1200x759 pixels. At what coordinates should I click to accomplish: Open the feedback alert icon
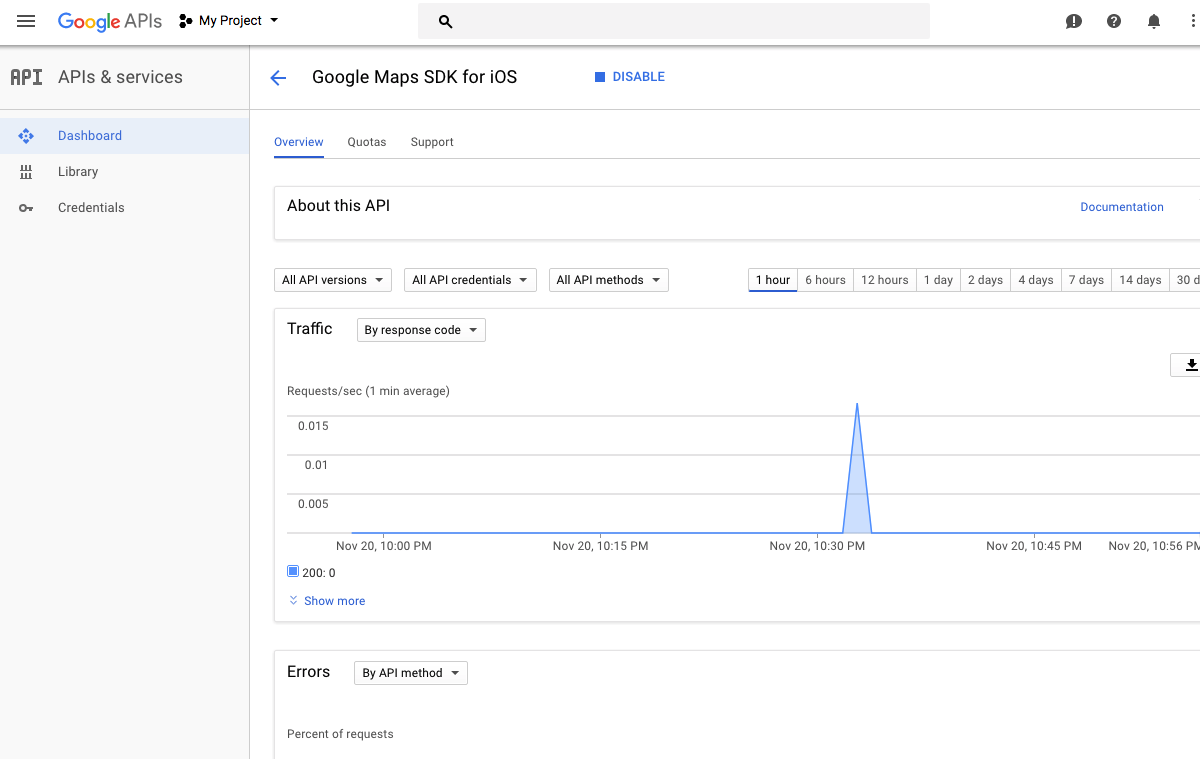pyautogui.click(x=1074, y=21)
